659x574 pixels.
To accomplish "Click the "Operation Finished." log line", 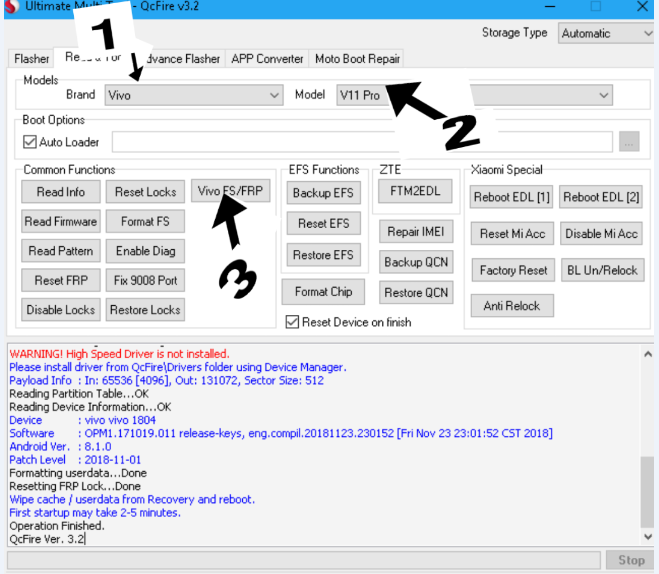I will 57,526.
